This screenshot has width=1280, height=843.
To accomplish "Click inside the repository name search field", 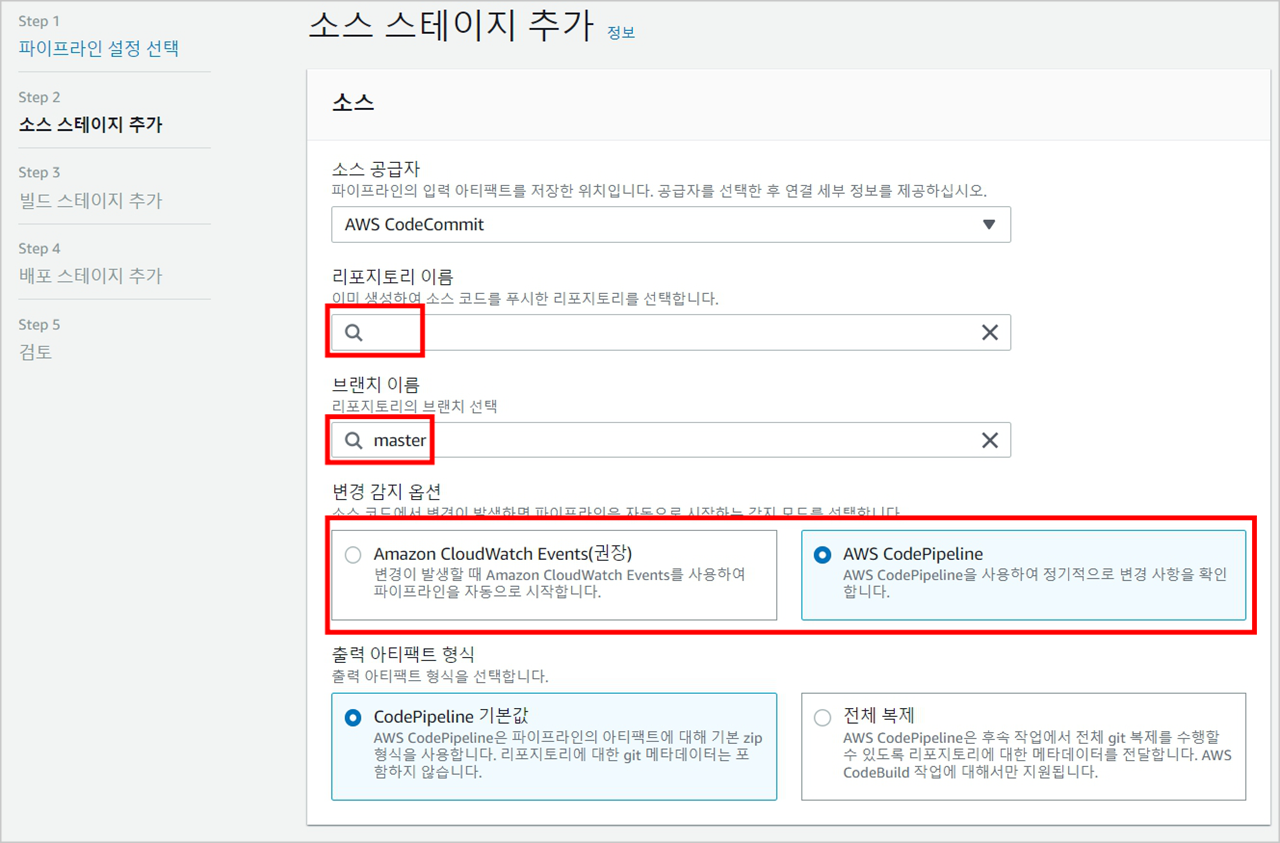I will pos(671,333).
